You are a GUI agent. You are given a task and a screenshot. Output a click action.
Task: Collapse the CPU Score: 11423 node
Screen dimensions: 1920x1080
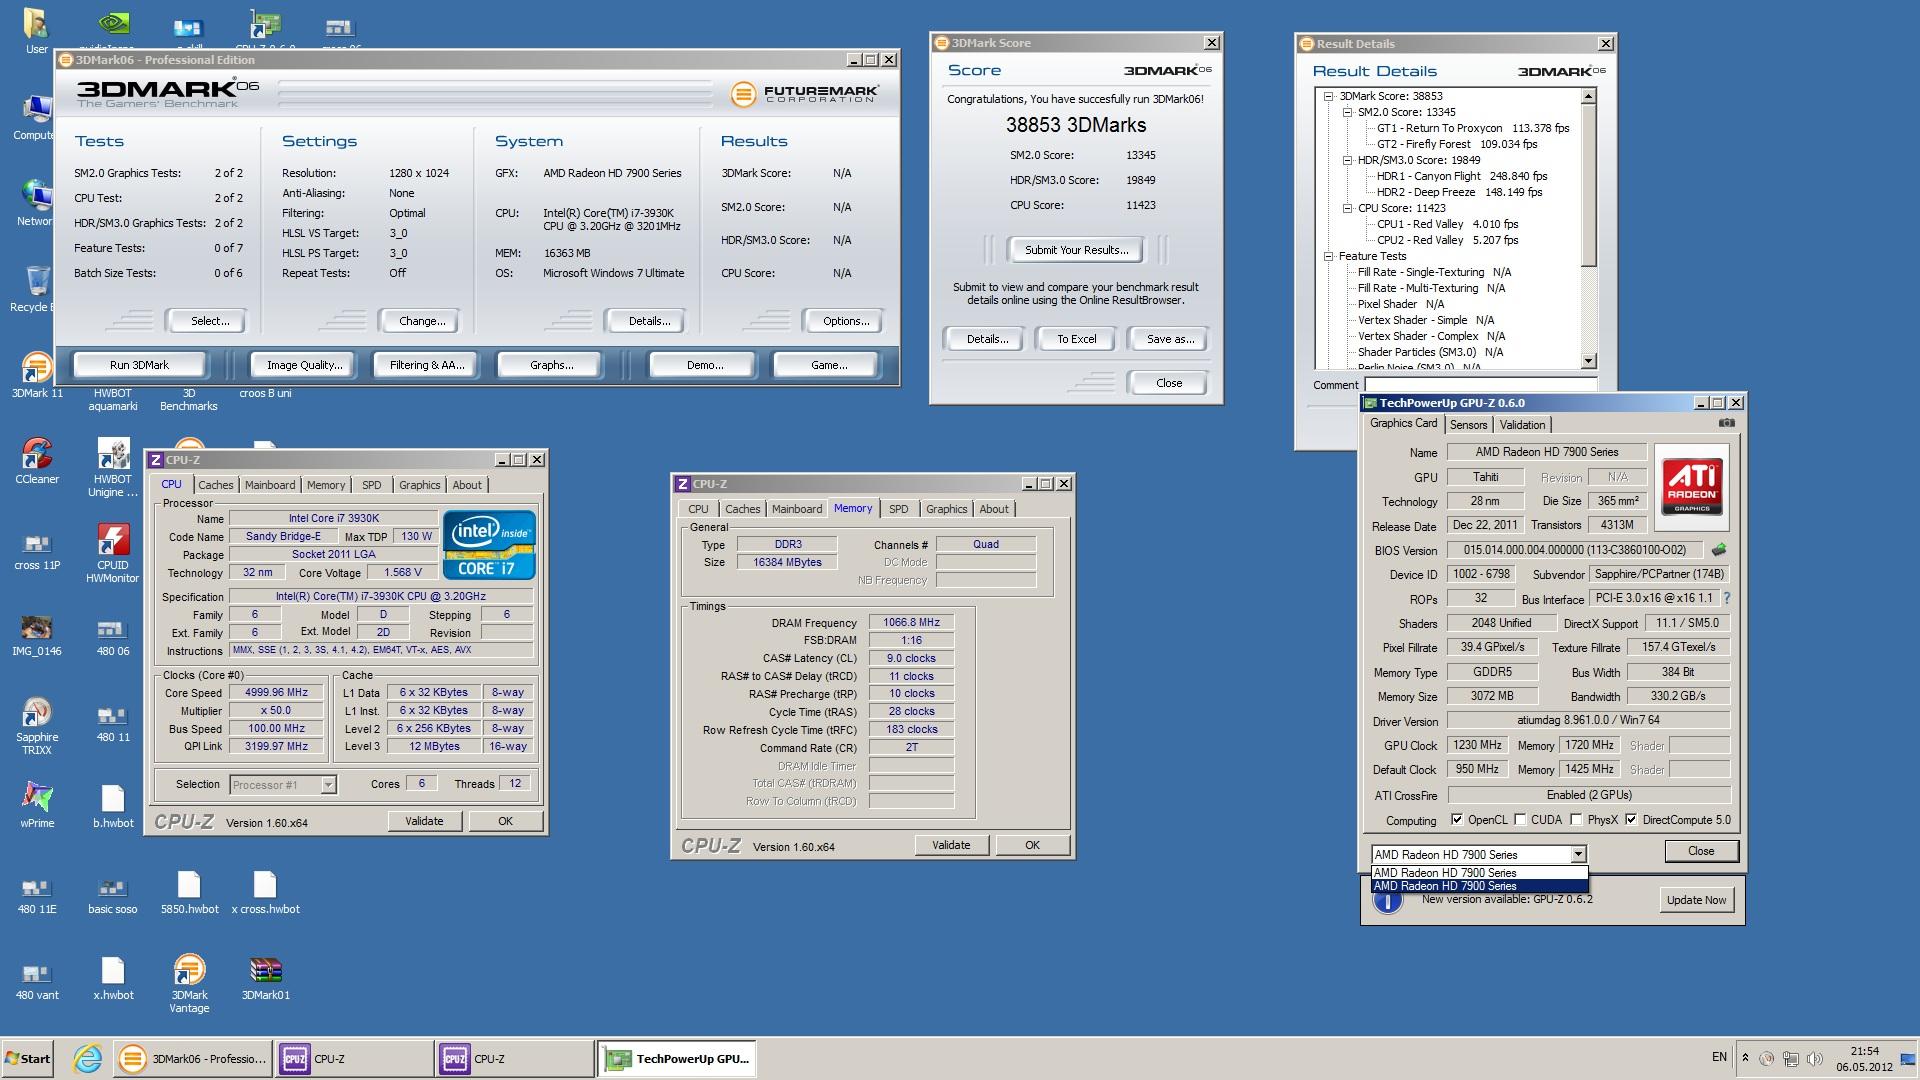click(1348, 208)
